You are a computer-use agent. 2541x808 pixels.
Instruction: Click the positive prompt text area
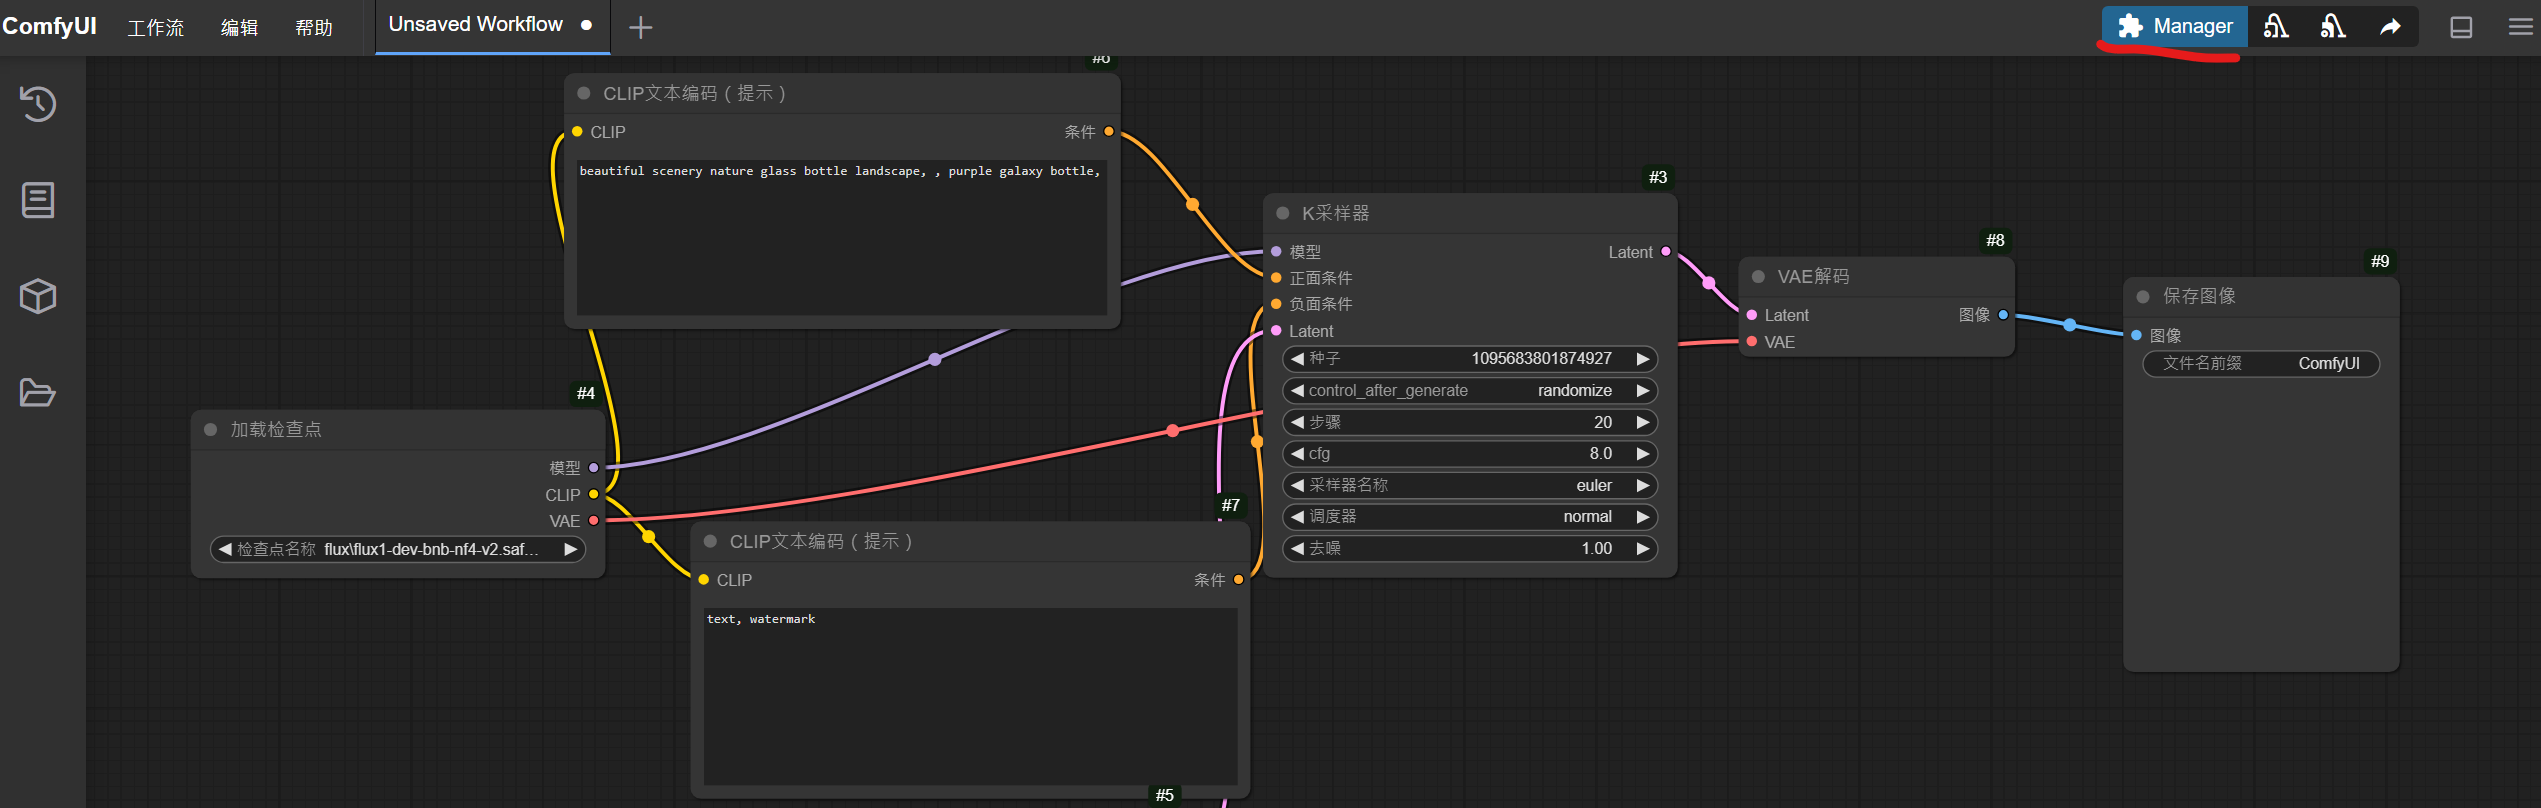point(841,236)
